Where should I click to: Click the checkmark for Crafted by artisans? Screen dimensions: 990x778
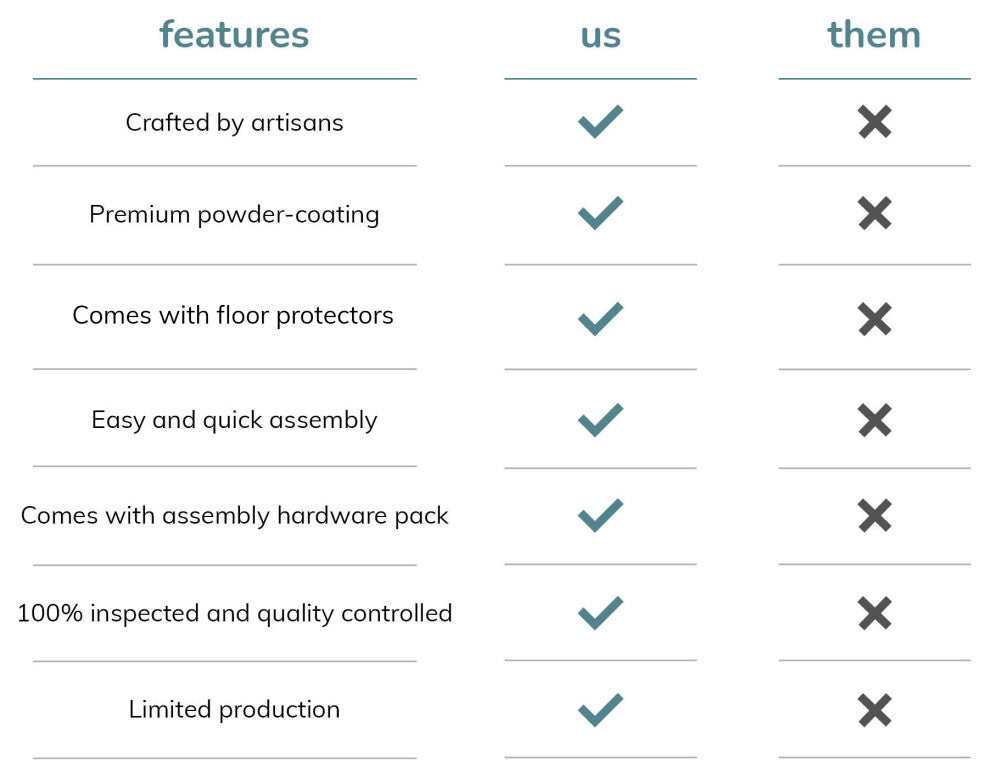point(600,122)
